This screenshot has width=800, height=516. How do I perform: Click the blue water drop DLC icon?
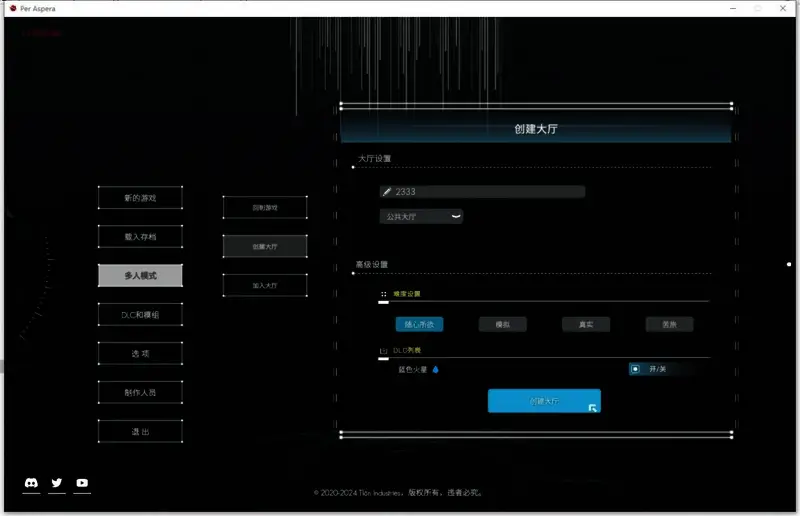point(436,369)
